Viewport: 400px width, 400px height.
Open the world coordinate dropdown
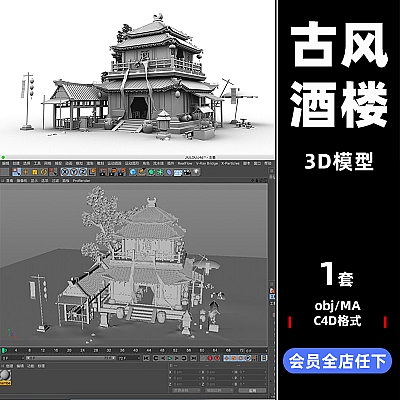coord(186,390)
